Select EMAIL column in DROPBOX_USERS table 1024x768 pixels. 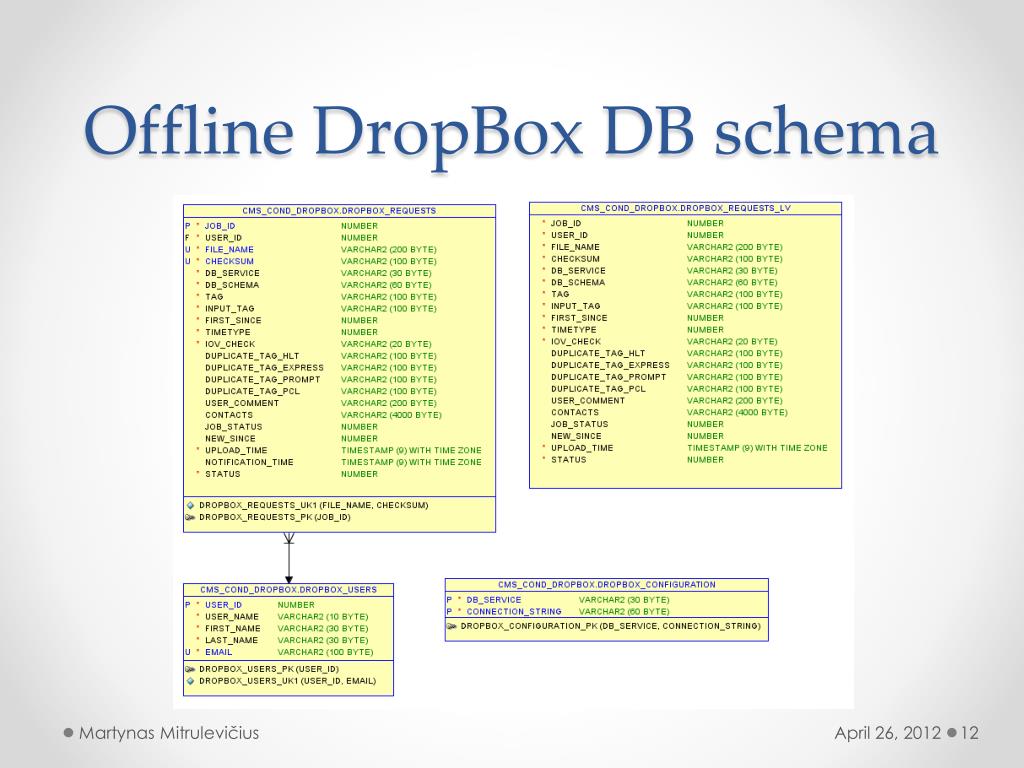[218, 652]
